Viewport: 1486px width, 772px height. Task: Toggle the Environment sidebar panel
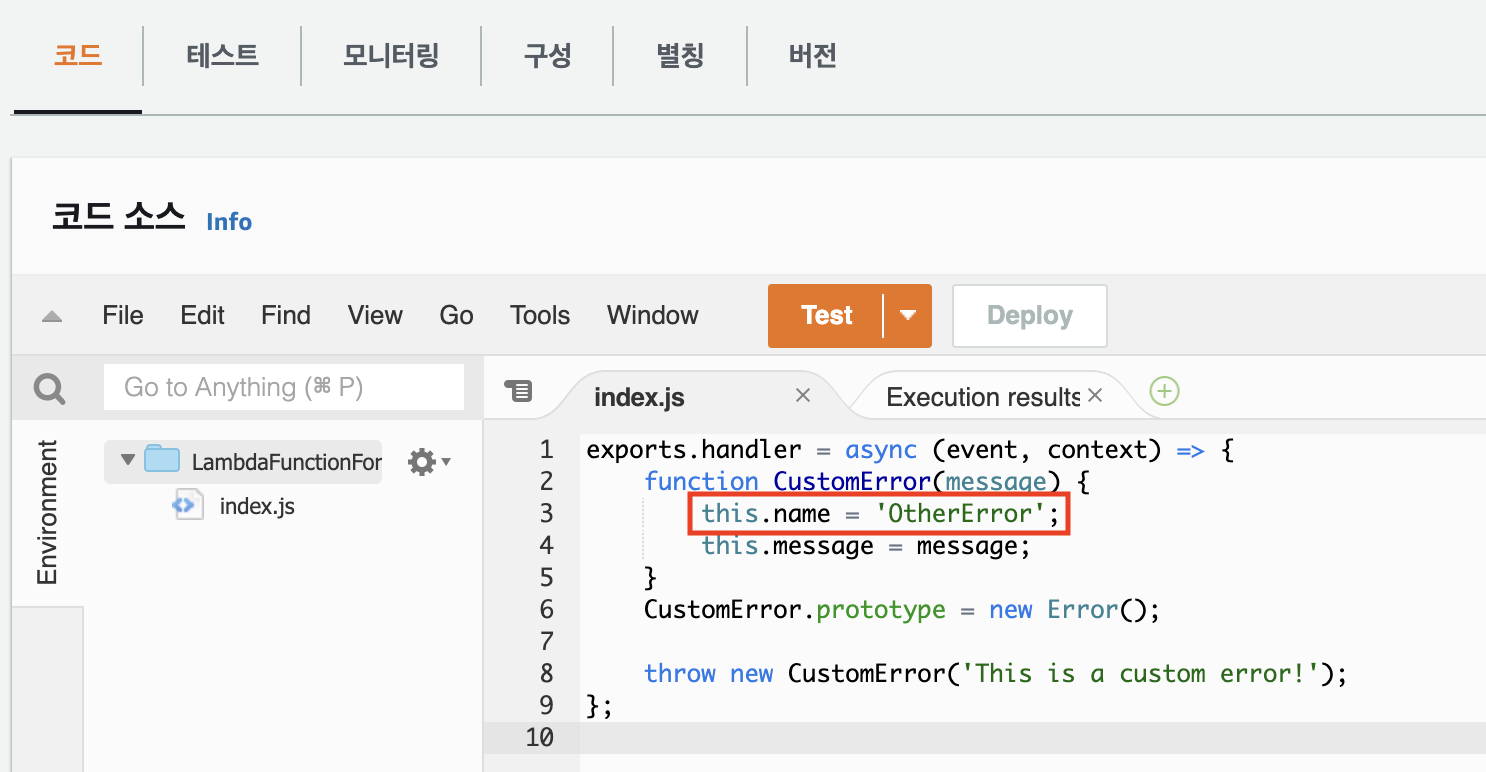(x=46, y=512)
